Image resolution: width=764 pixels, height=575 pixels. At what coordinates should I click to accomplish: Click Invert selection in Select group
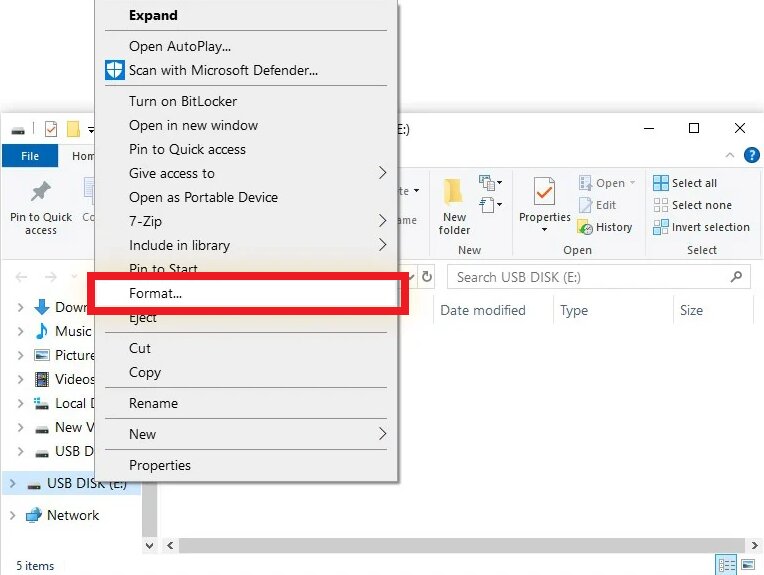coord(661,227)
